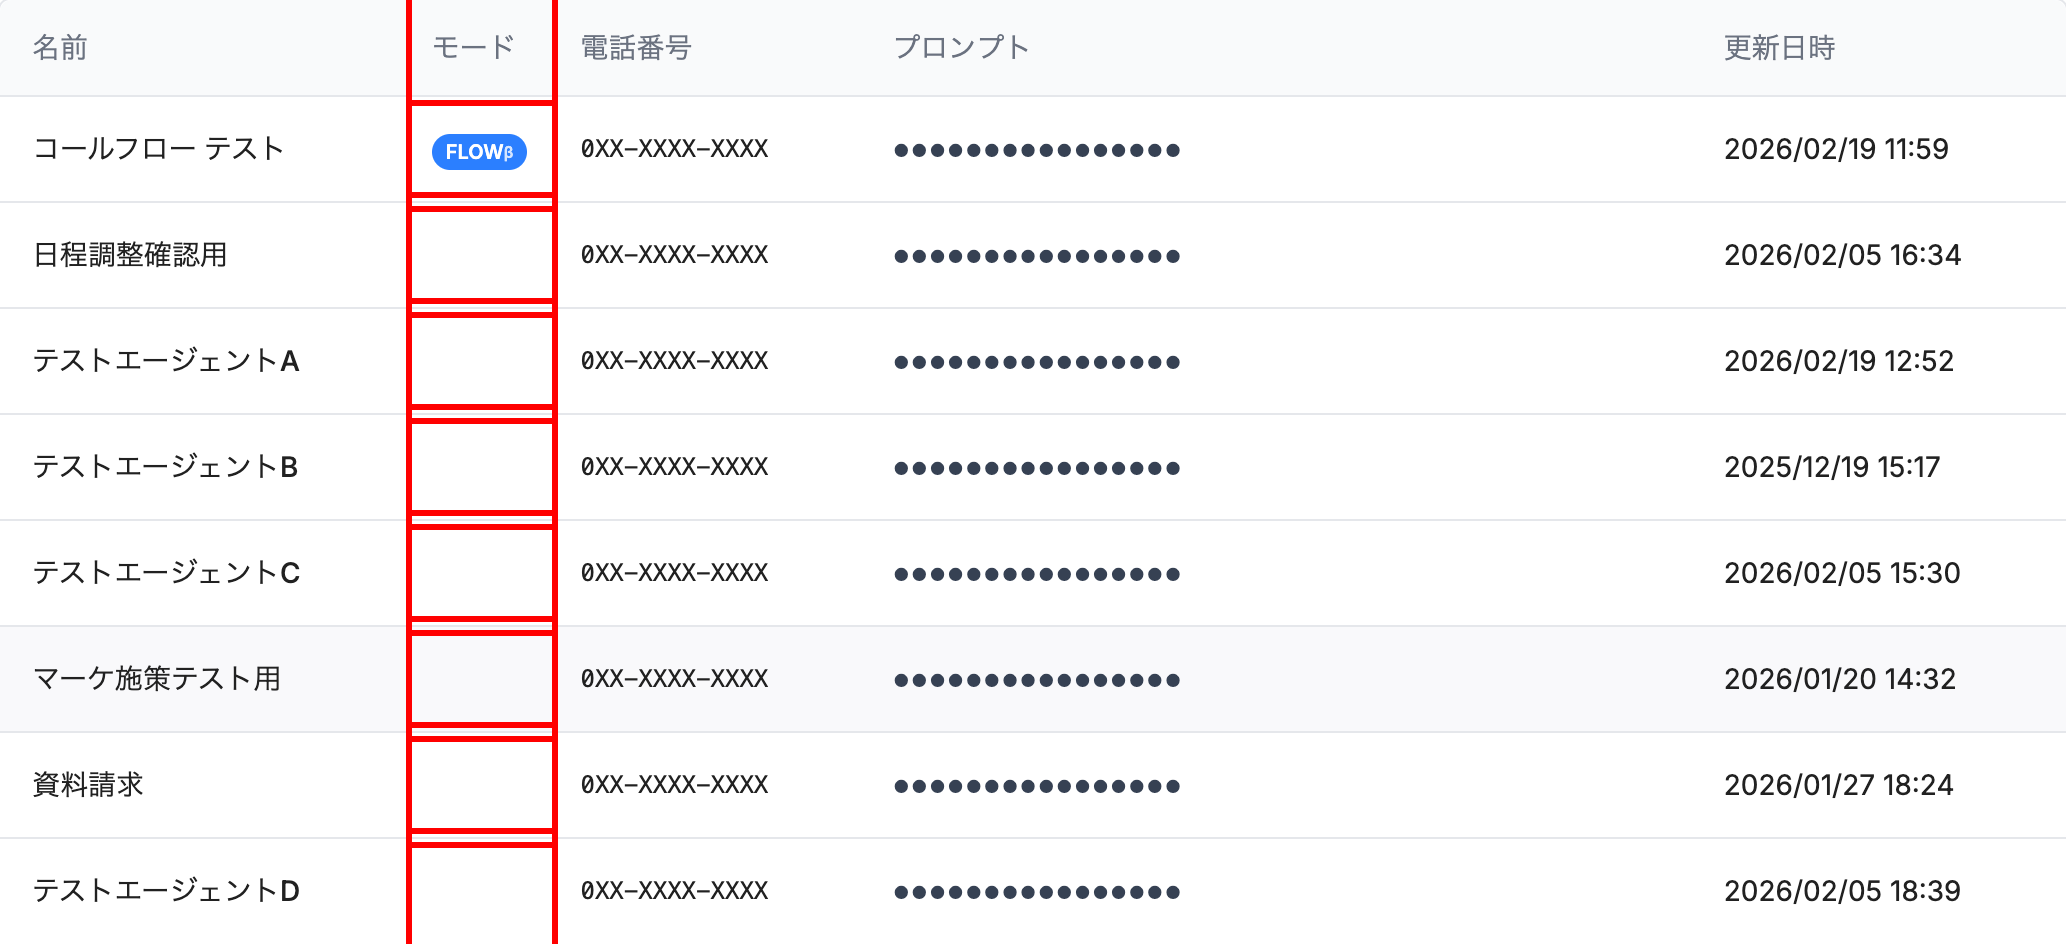Click the FLOWβ mode badge
2066x944 pixels.
pos(479,152)
